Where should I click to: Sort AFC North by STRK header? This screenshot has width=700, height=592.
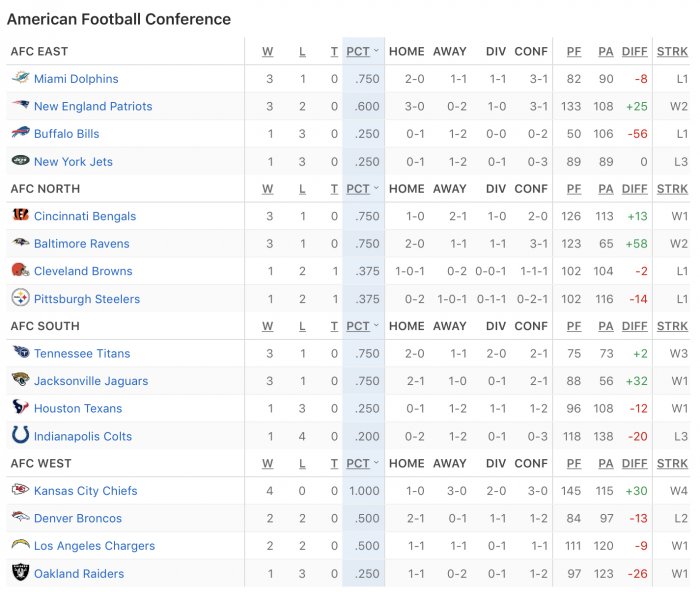[x=672, y=188]
